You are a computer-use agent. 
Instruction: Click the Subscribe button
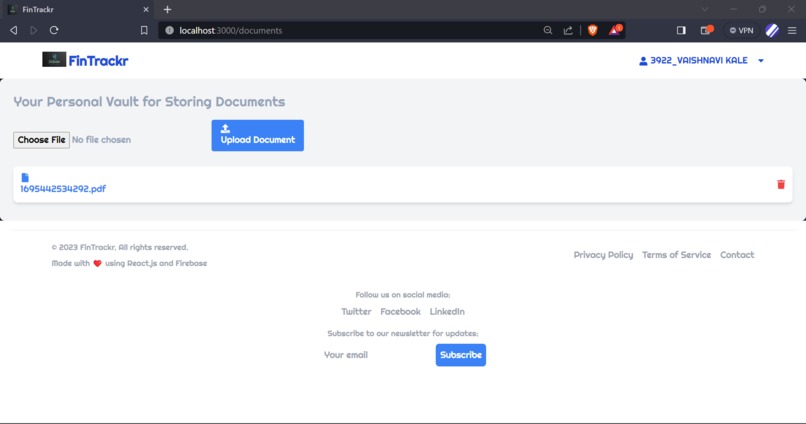pyautogui.click(x=461, y=355)
